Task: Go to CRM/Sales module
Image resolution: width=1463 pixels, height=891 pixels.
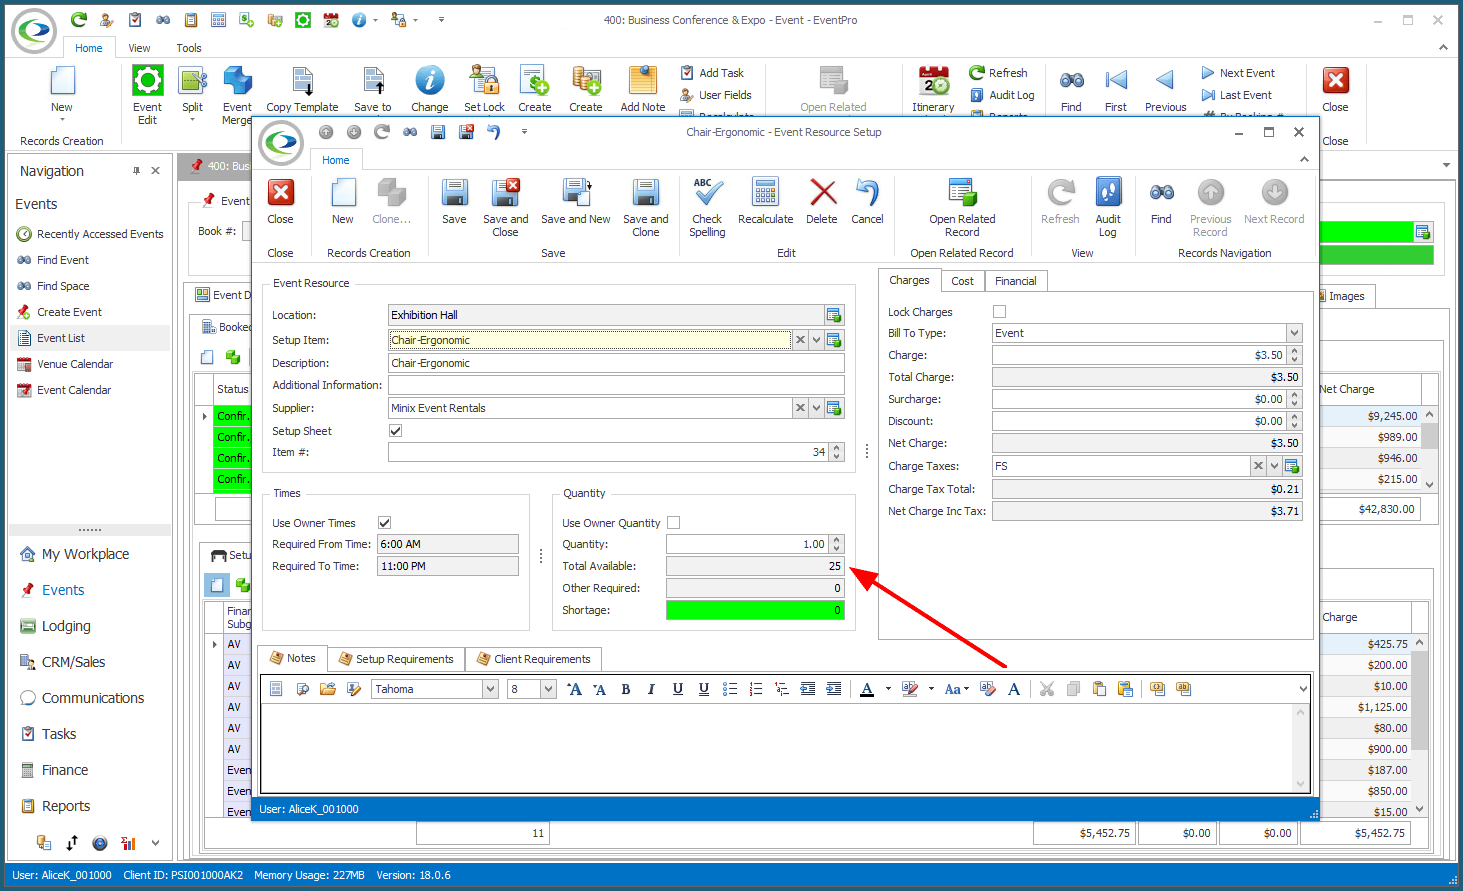Action: click(73, 662)
